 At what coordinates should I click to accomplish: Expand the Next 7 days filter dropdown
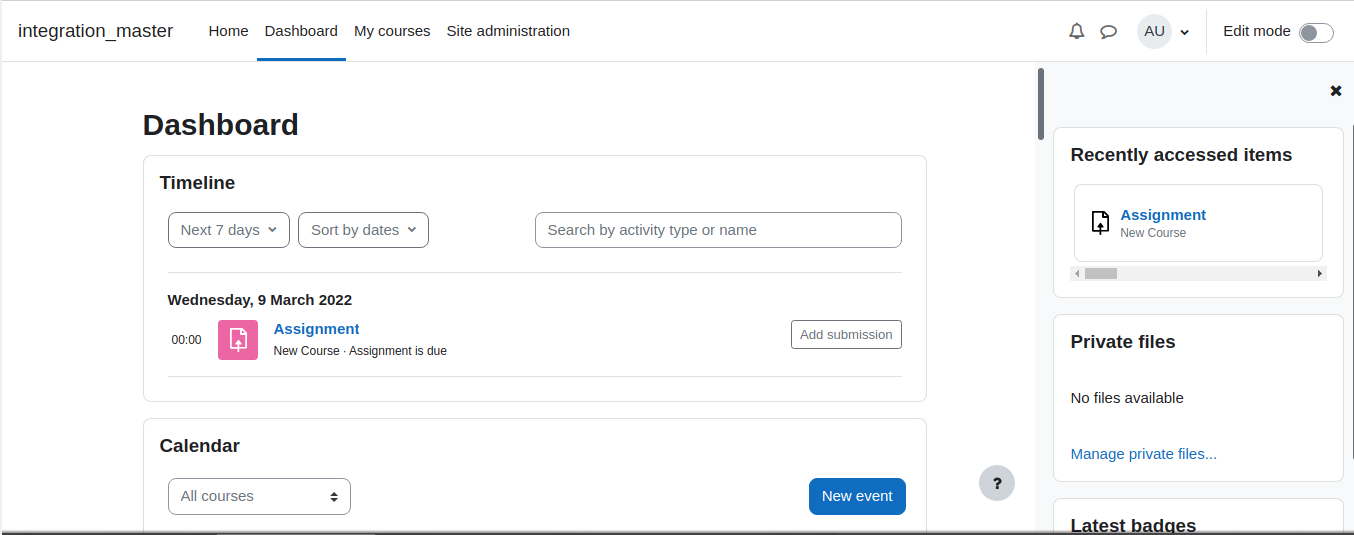tap(229, 230)
